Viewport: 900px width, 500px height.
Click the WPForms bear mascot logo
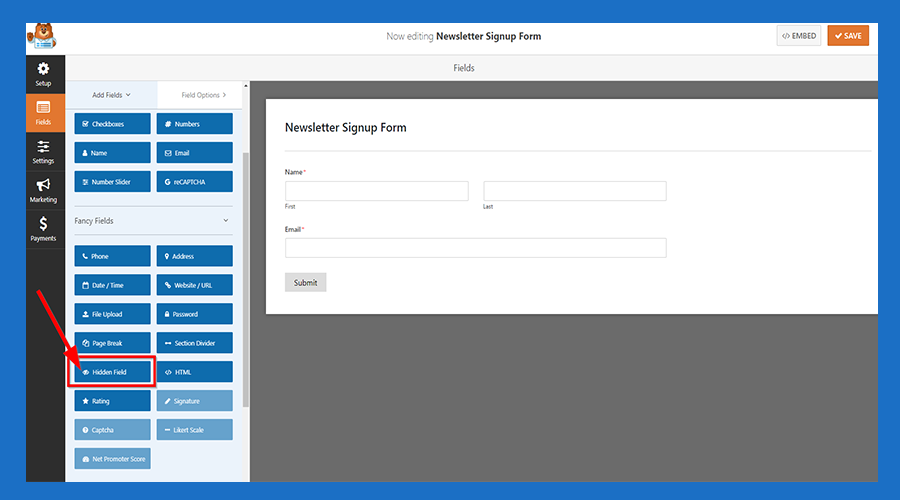(x=44, y=37)
